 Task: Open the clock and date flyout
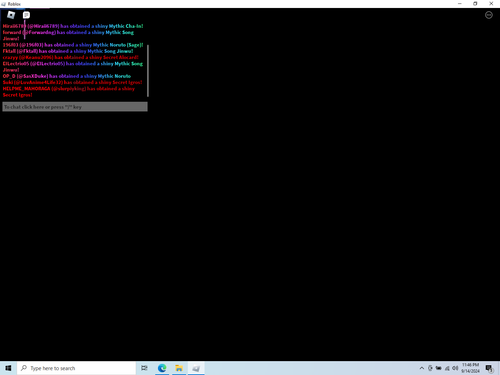tap(470, 368)
